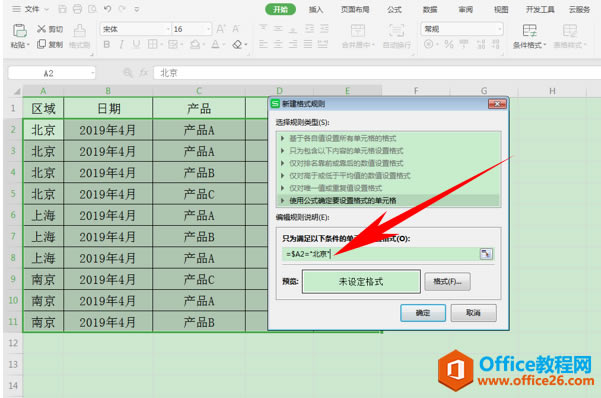Click the Center text horizontally icon
The width and height of the screenshot is (601, 398).
coord(278,44)
